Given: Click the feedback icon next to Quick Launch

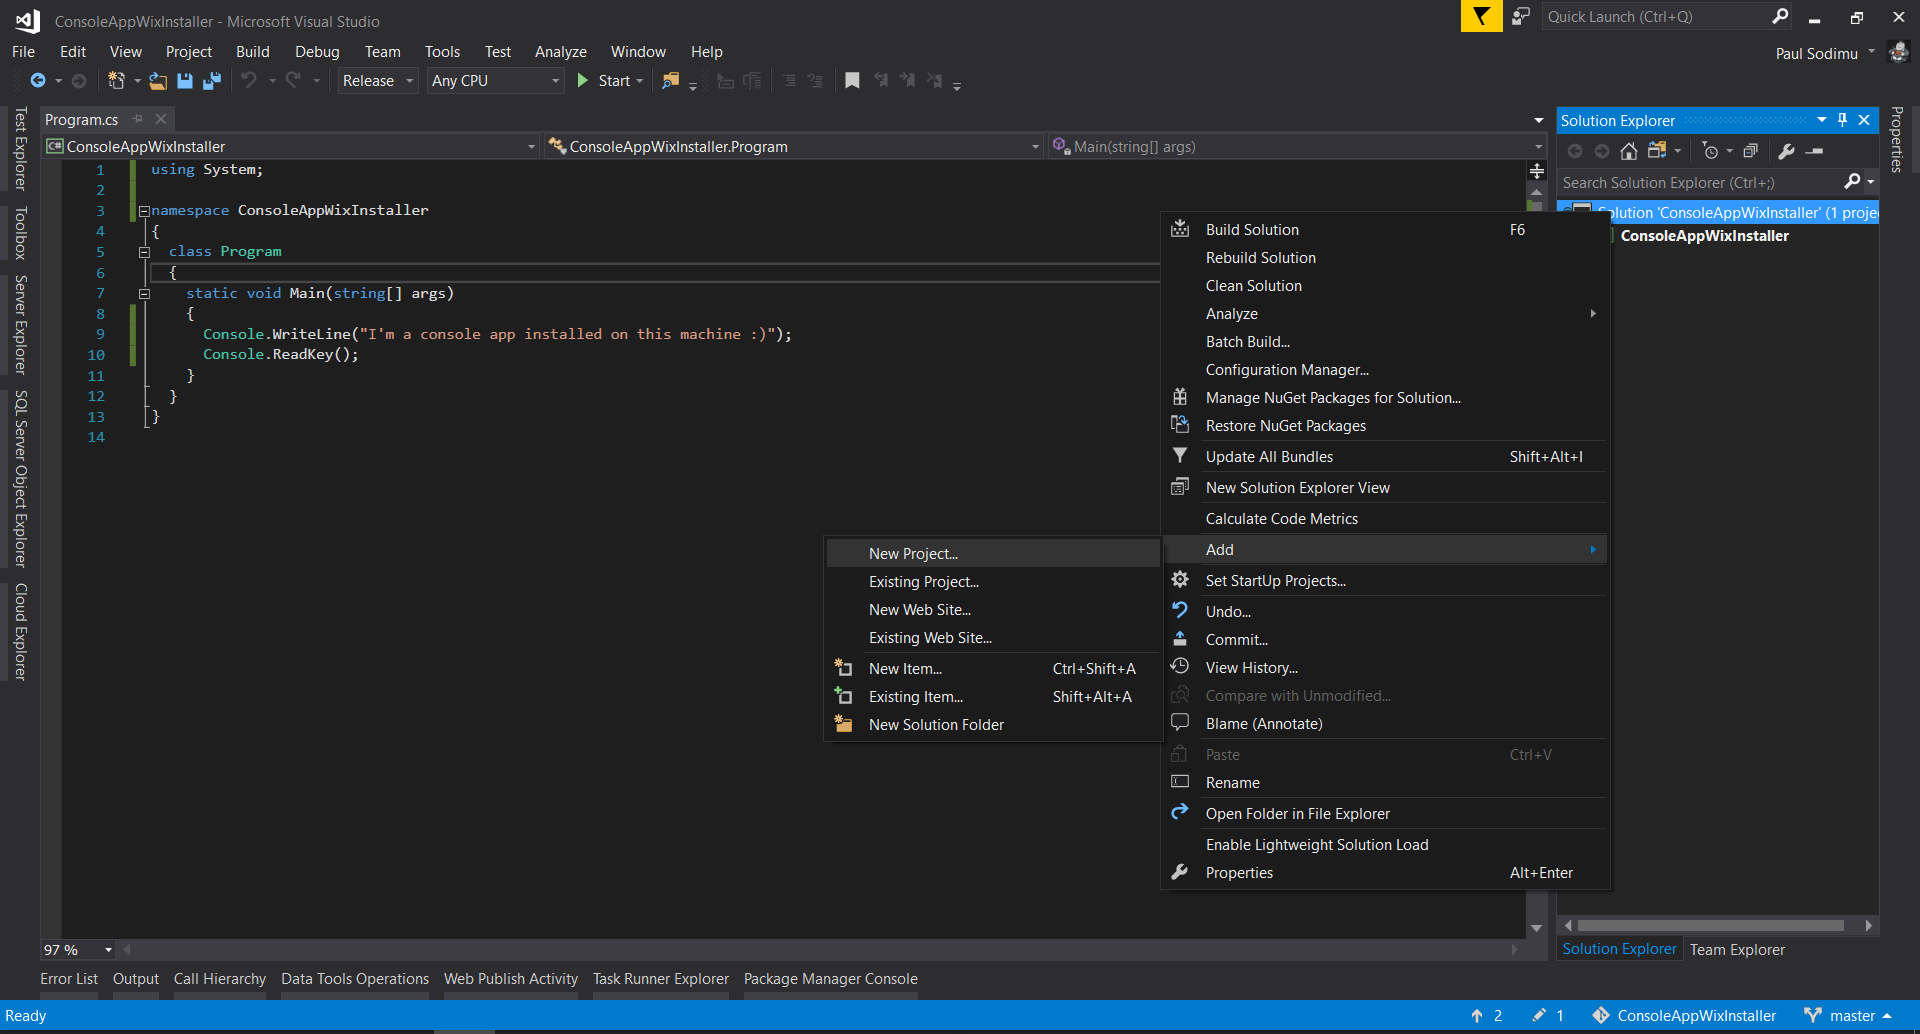Looking at the screenshot, I should click(1521, 16).
